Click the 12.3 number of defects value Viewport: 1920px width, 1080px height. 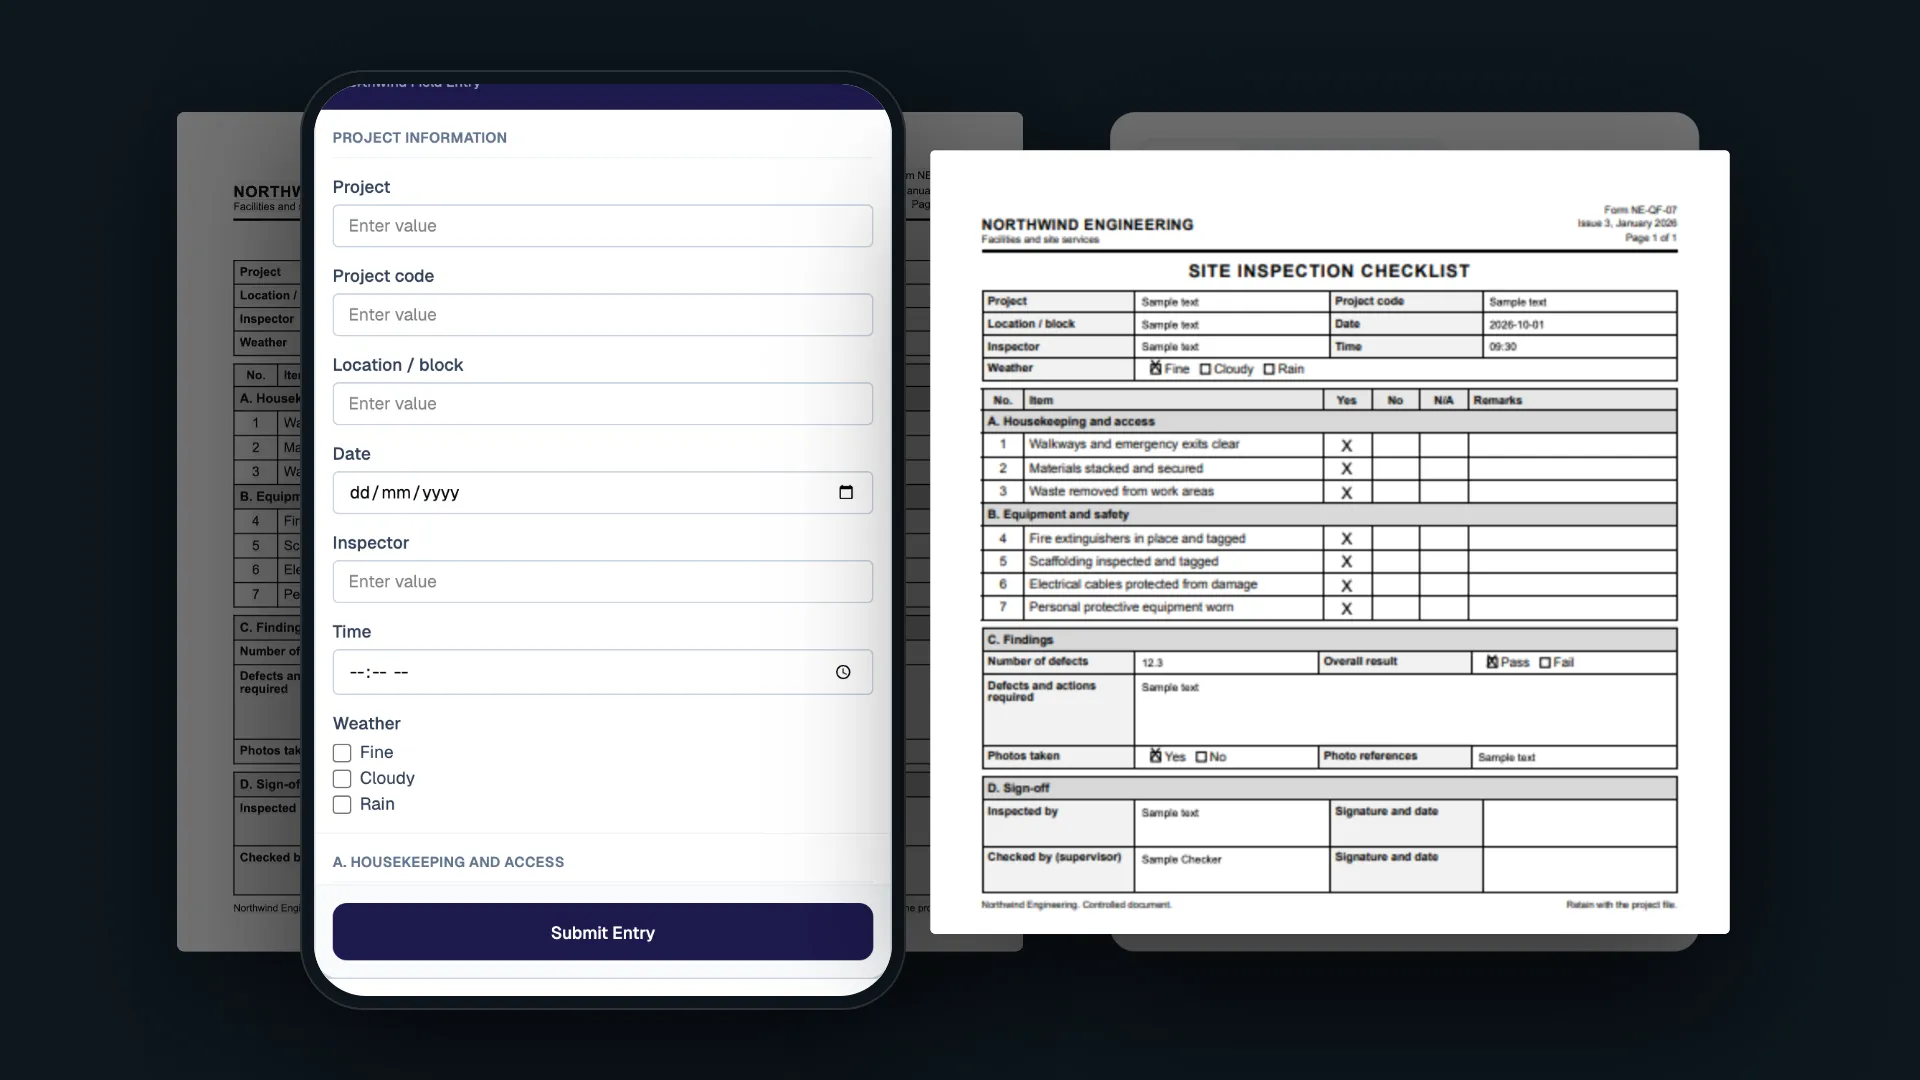click(1152, 663)
